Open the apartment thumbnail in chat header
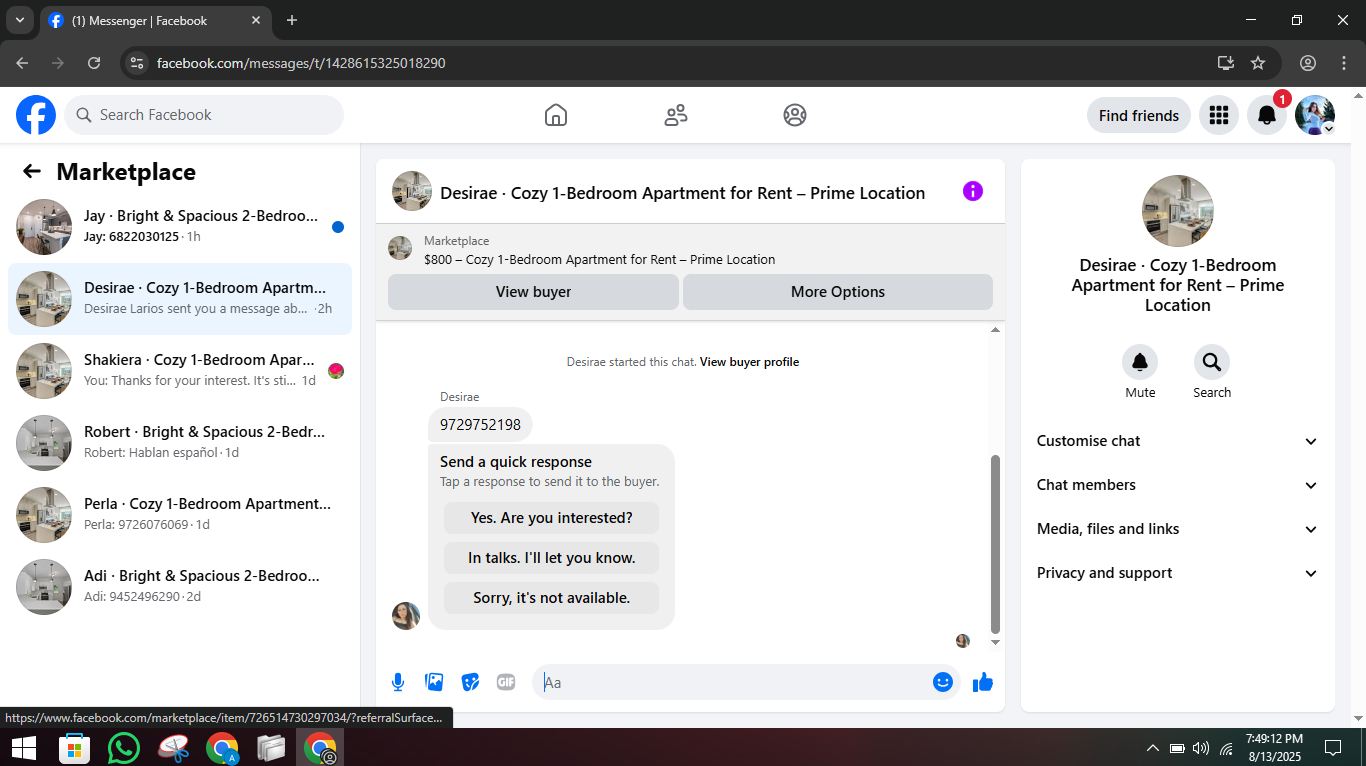 click(412, 191)
